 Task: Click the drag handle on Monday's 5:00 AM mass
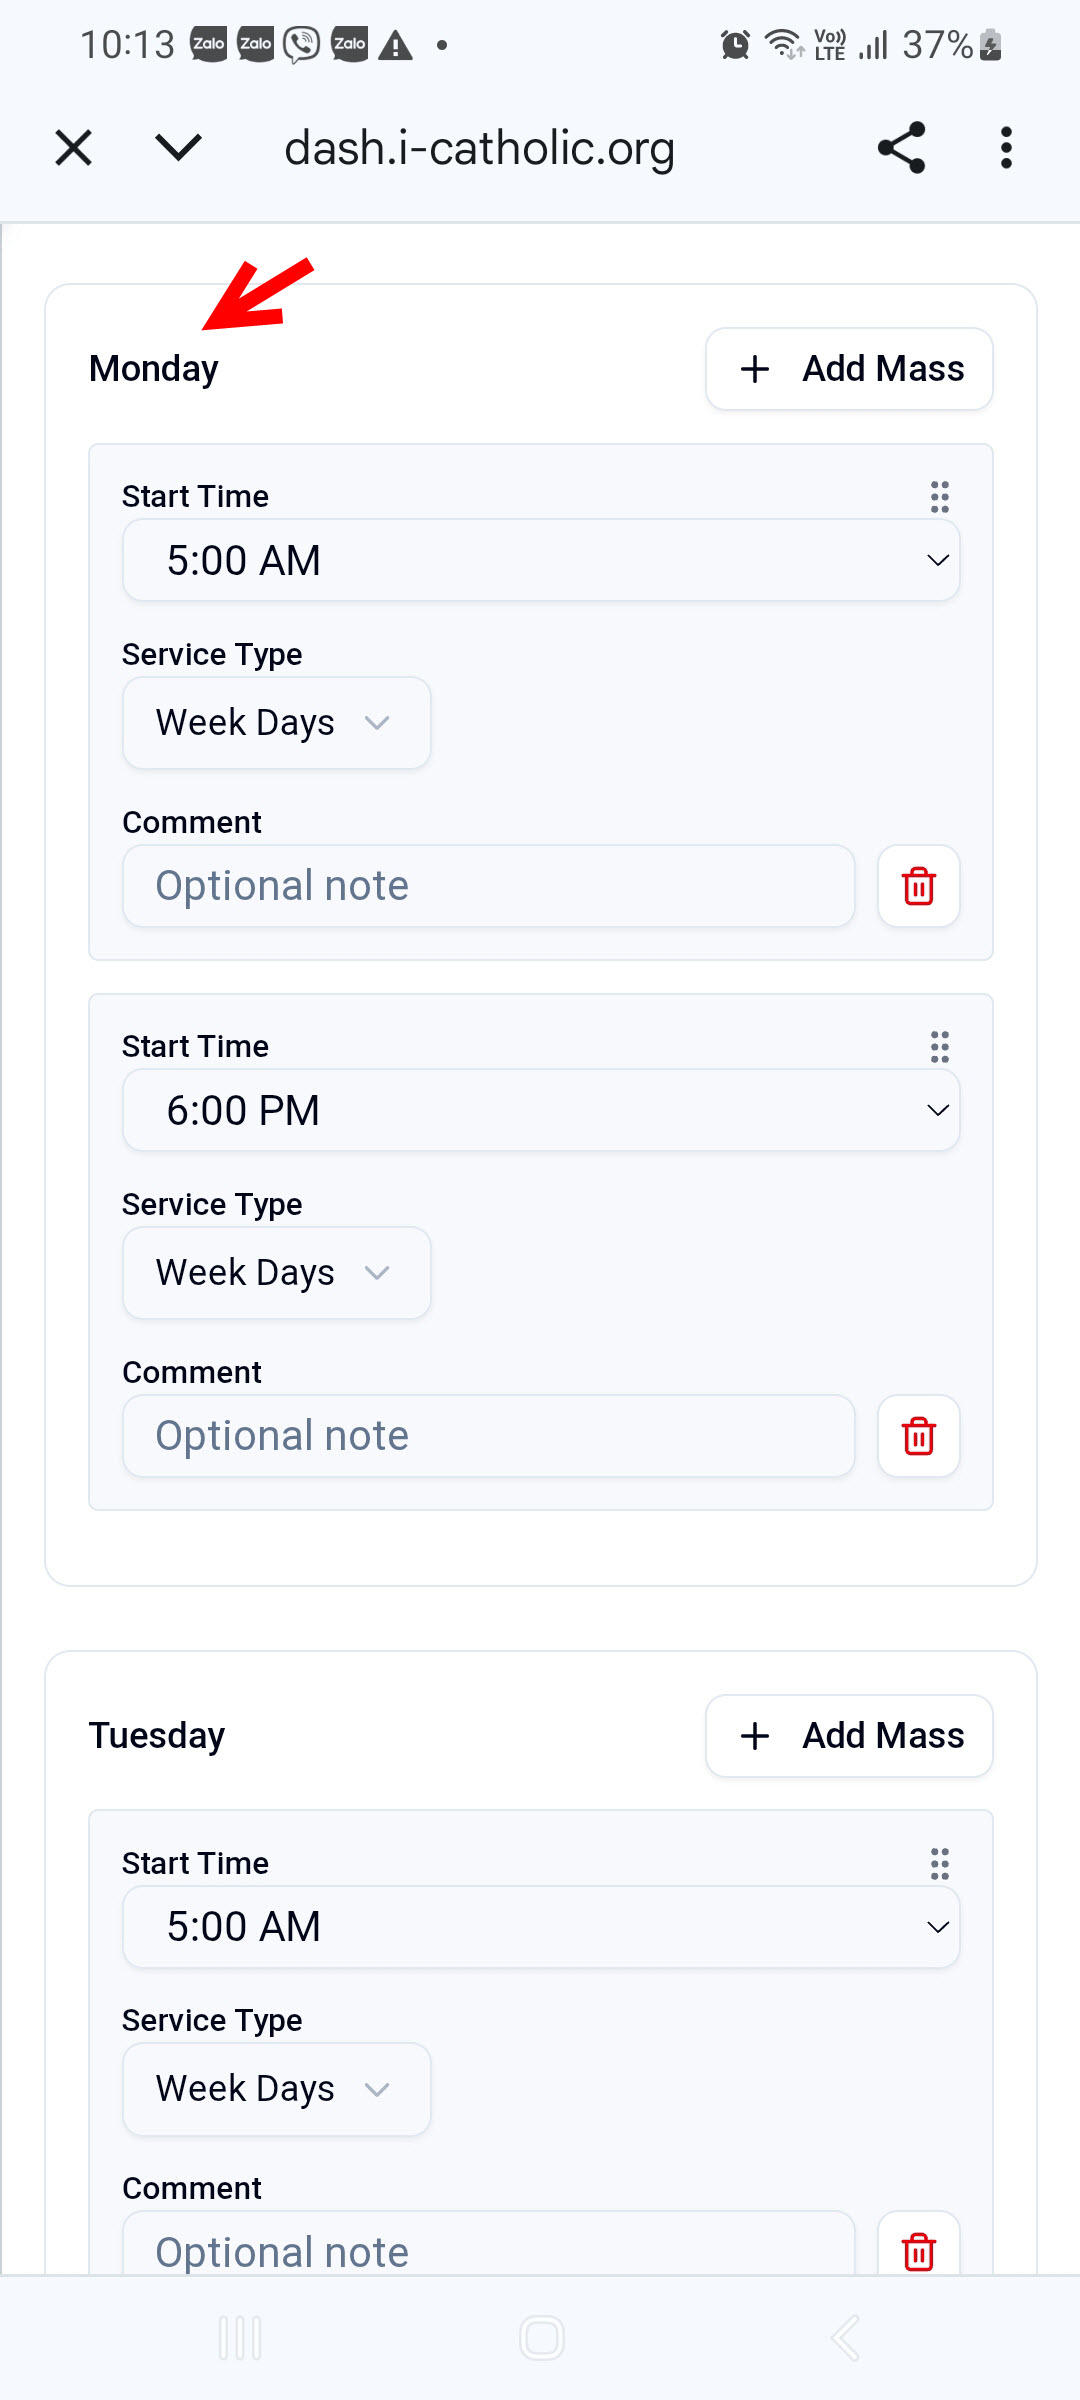939,497
